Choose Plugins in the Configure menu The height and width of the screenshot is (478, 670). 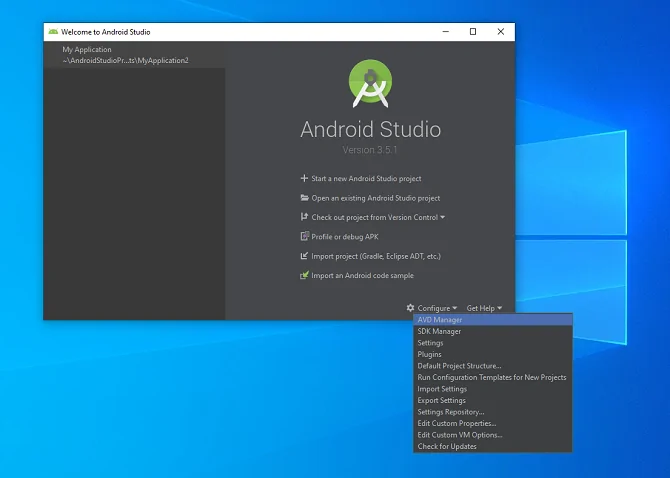click(429, 354)
